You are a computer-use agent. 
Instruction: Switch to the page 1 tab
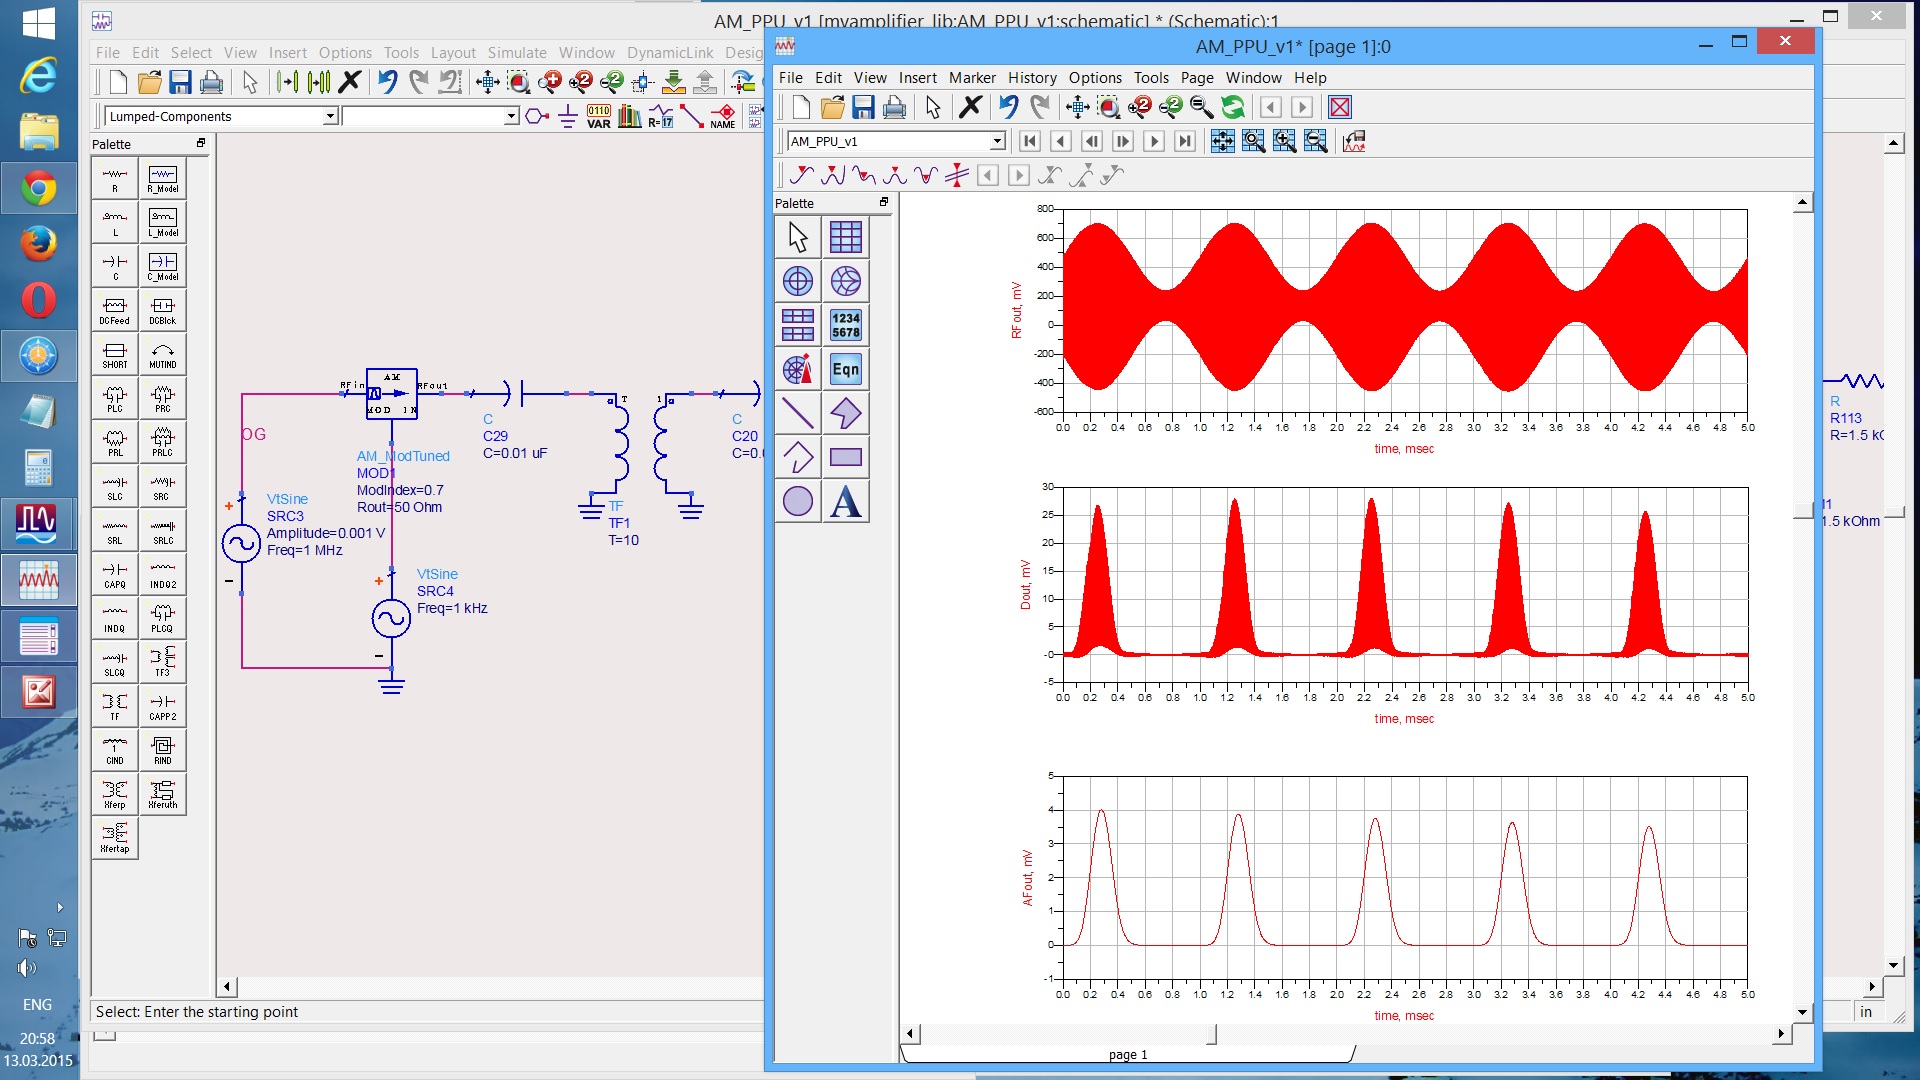click(1128, 1054)
